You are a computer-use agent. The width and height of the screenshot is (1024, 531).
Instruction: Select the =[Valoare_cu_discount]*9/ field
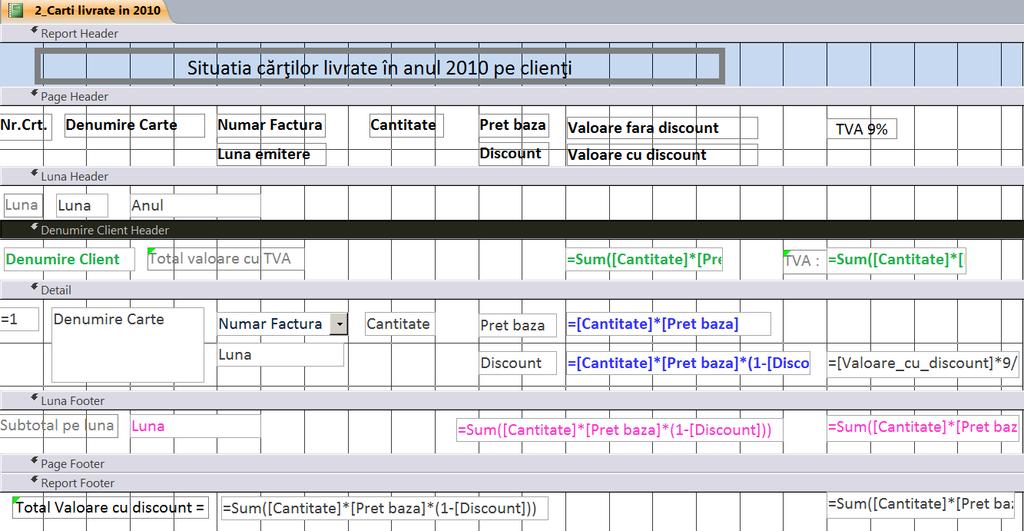923,363
